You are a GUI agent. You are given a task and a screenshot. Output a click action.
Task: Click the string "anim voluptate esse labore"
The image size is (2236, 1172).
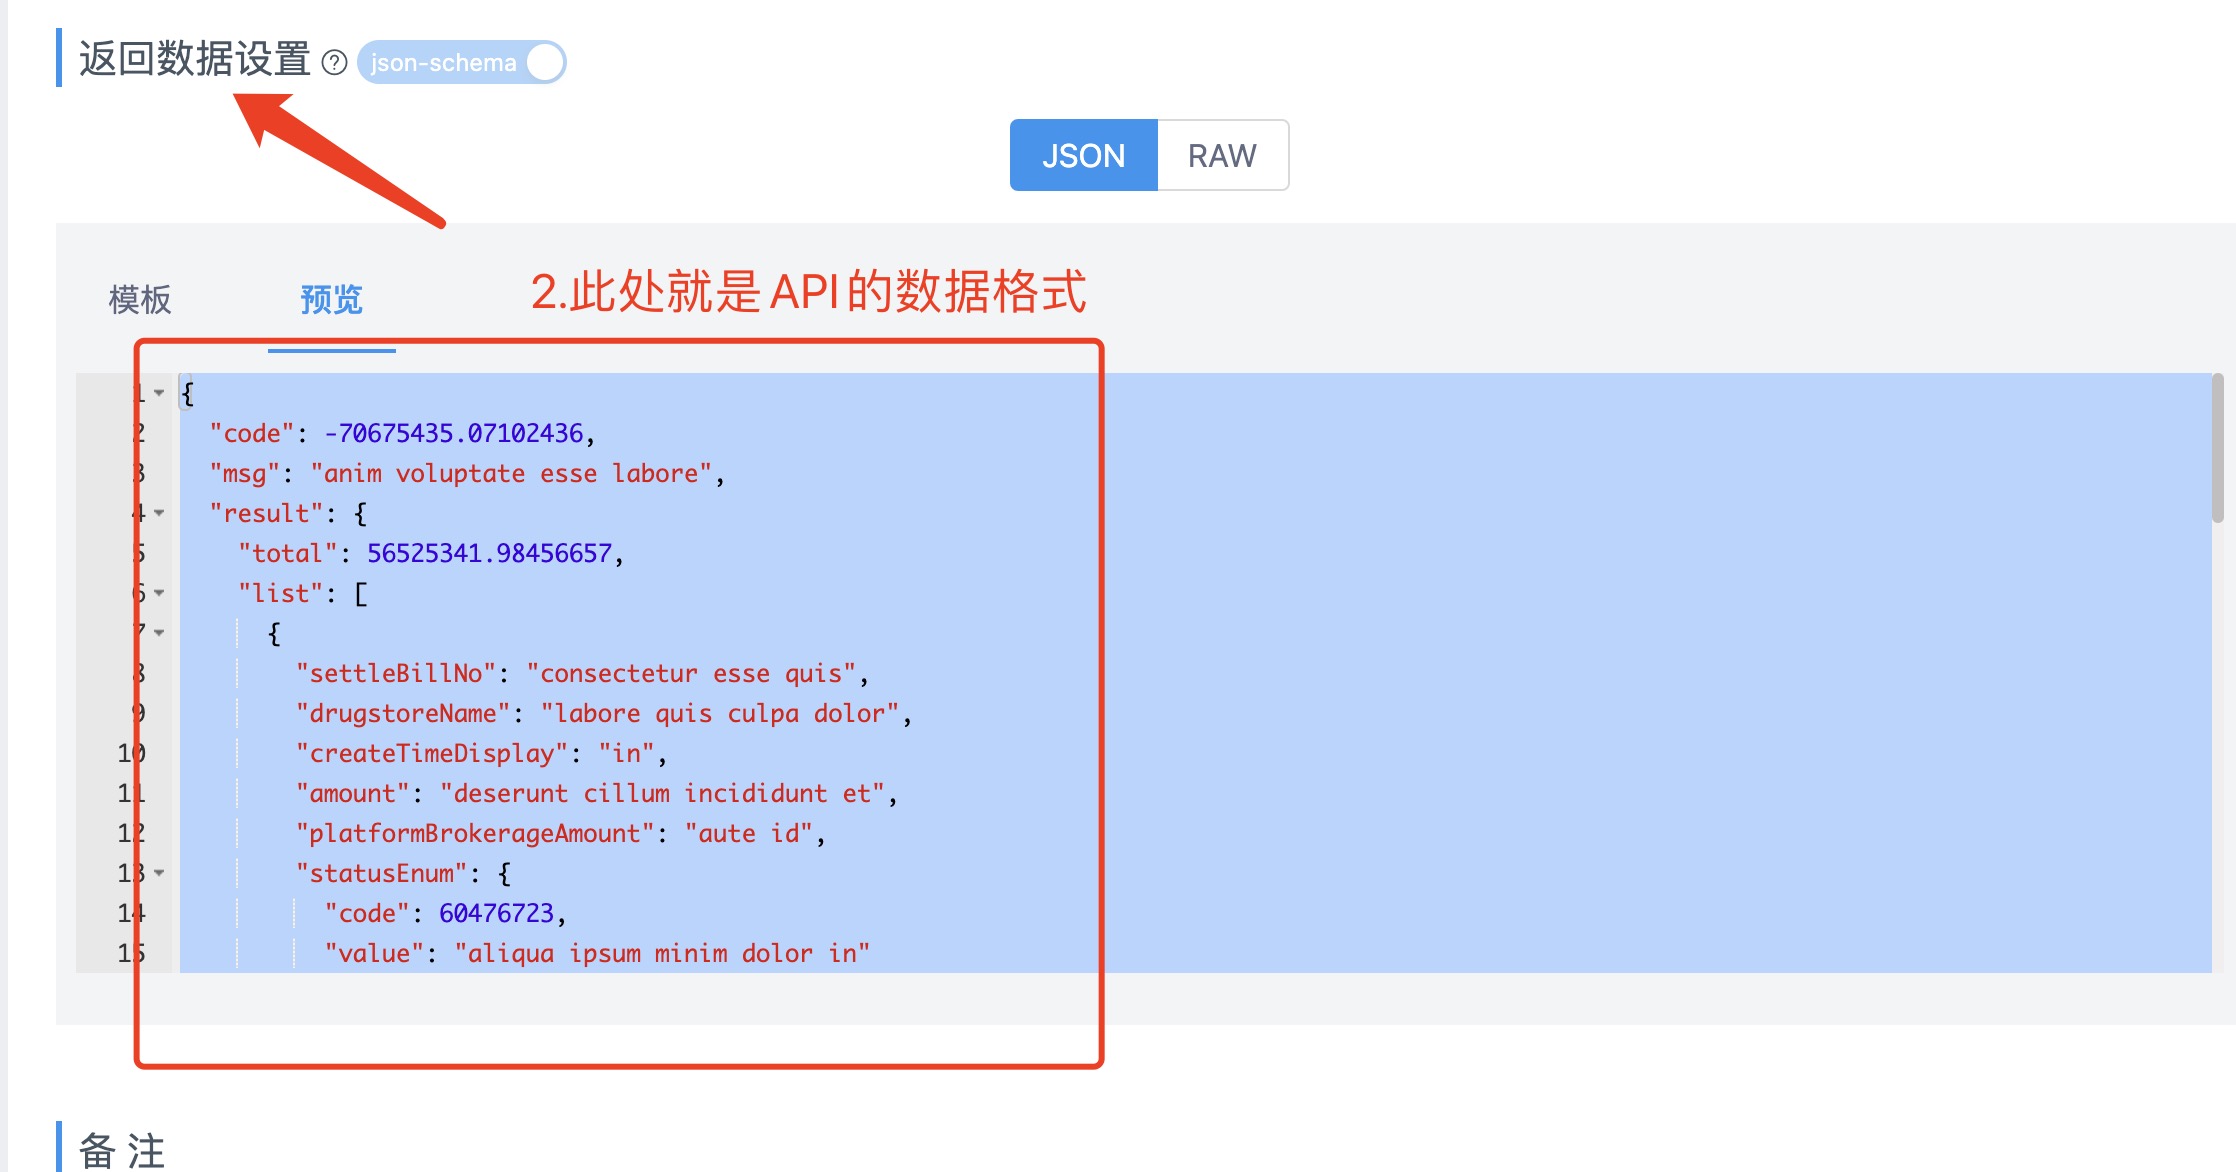(511, 473)
